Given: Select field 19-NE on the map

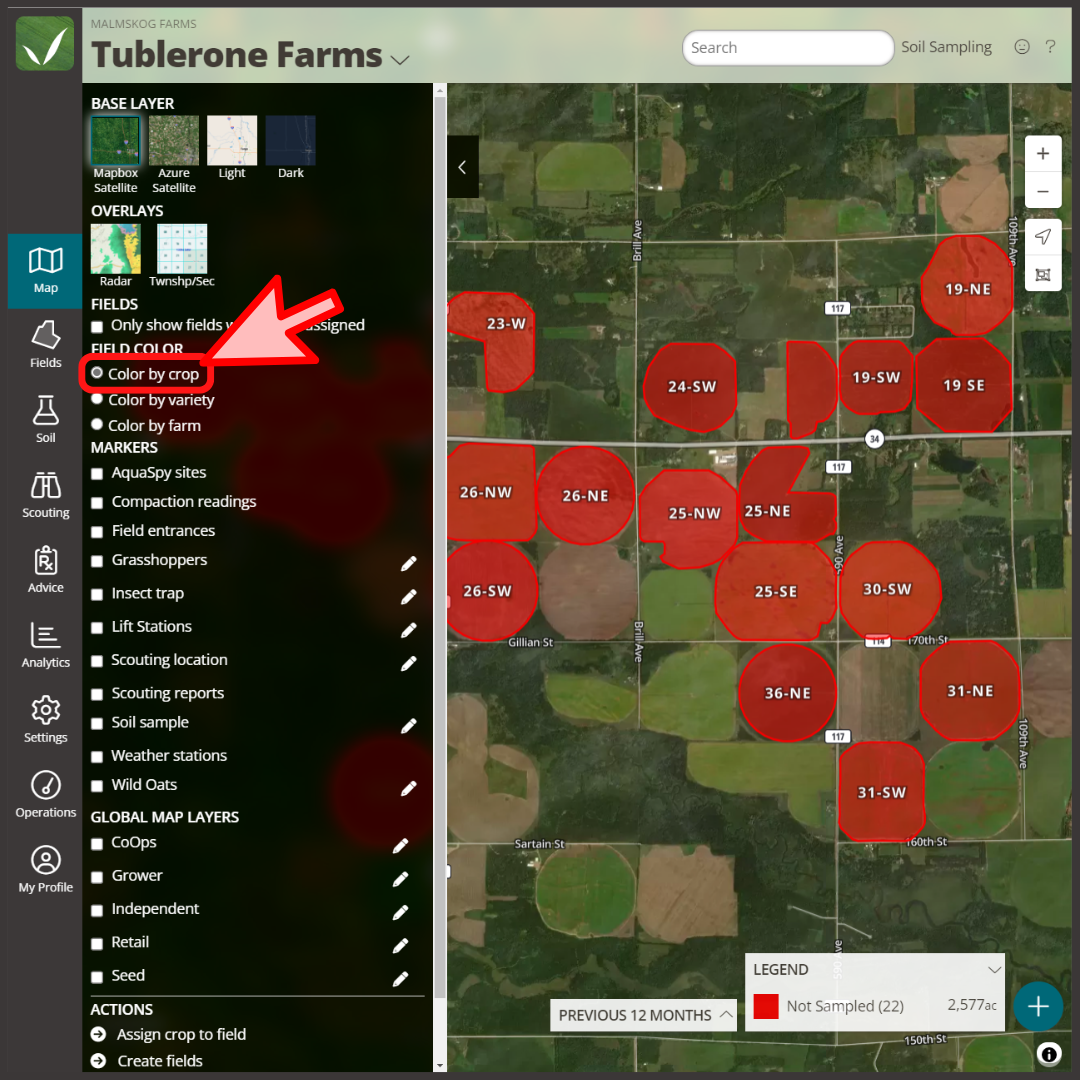Looking at the screenshot, I should point(967,288).
